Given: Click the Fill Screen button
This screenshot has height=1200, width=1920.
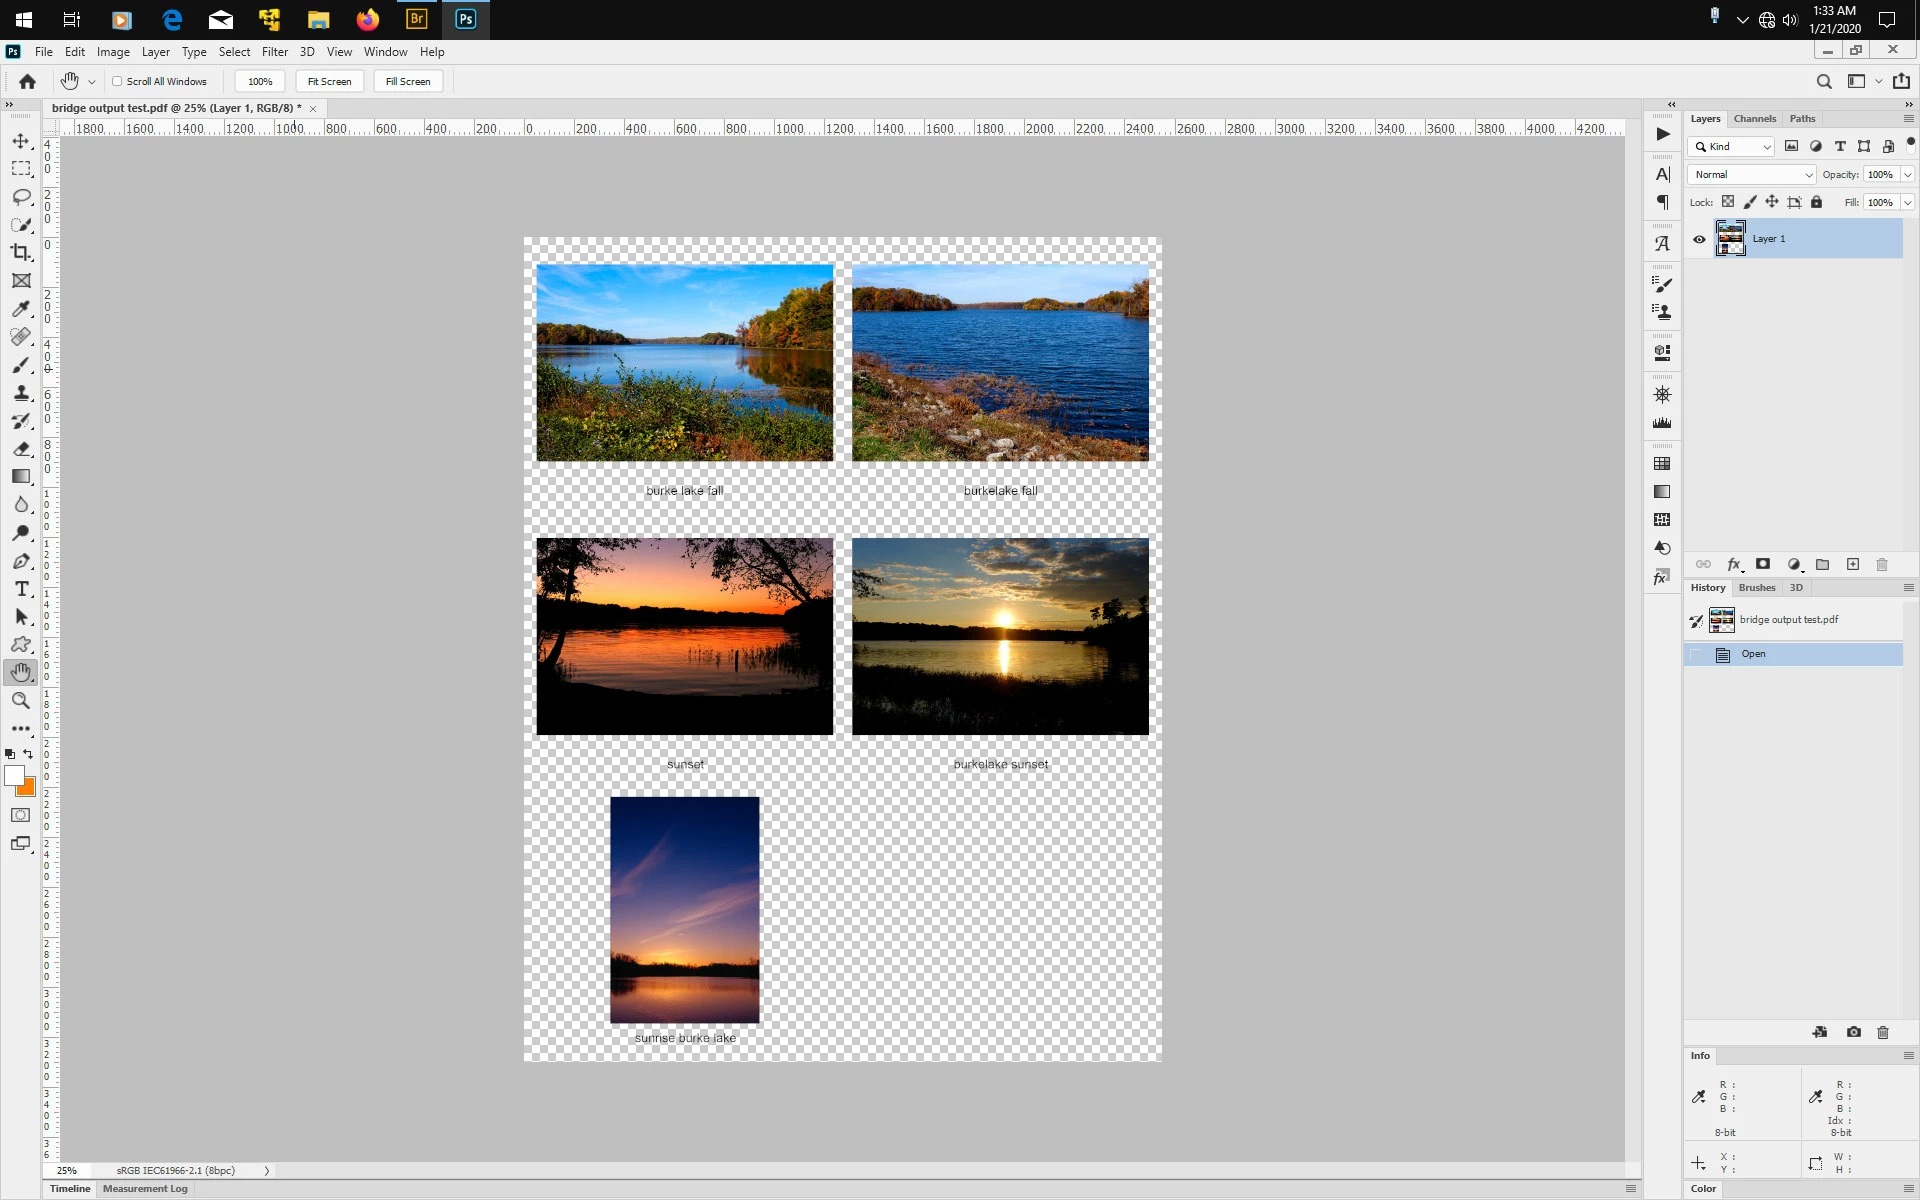Looking at the screenshot, I should click(x=408, y=82).
